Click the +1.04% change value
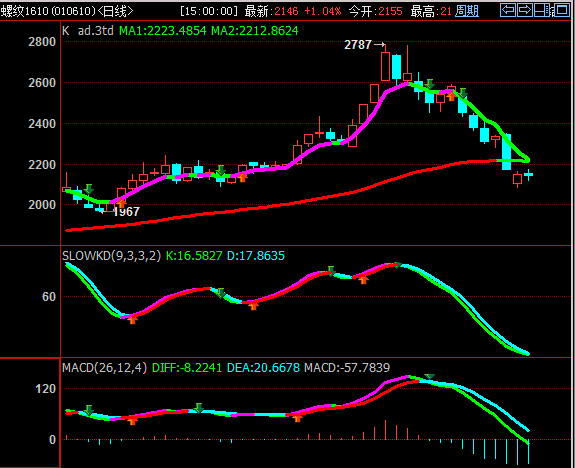575x468 pixels. 323,11
